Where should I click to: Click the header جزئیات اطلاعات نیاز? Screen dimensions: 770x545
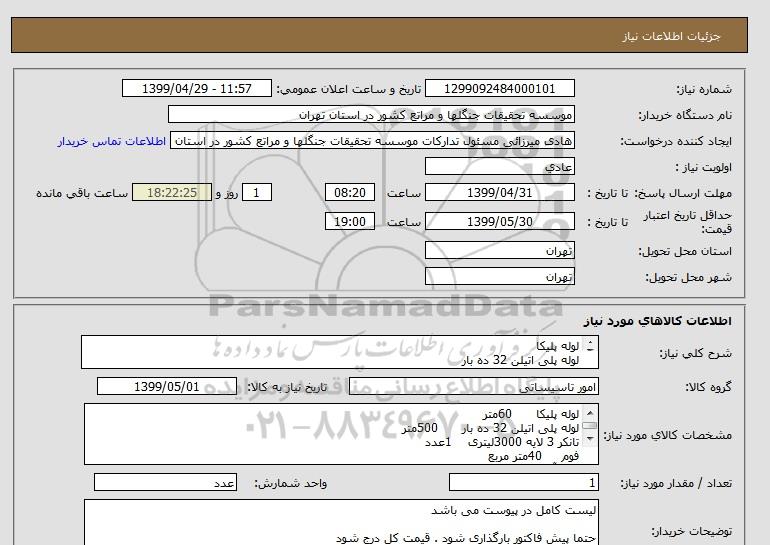point(671,37)
